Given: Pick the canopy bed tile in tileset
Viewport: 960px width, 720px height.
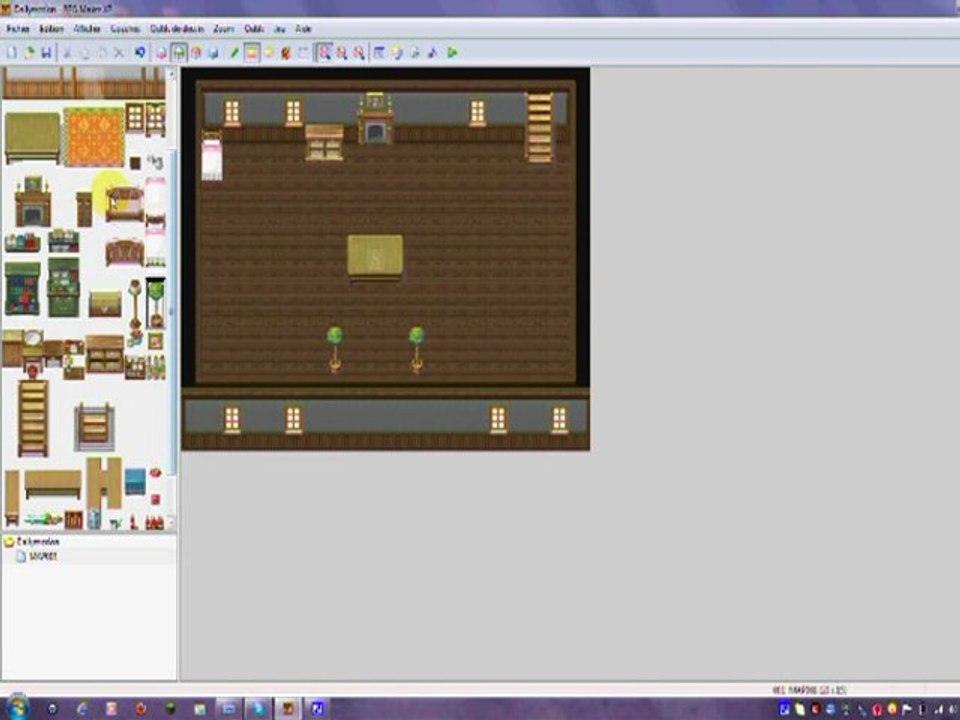Looking at the screenshot, I should (x=124, y=204).
